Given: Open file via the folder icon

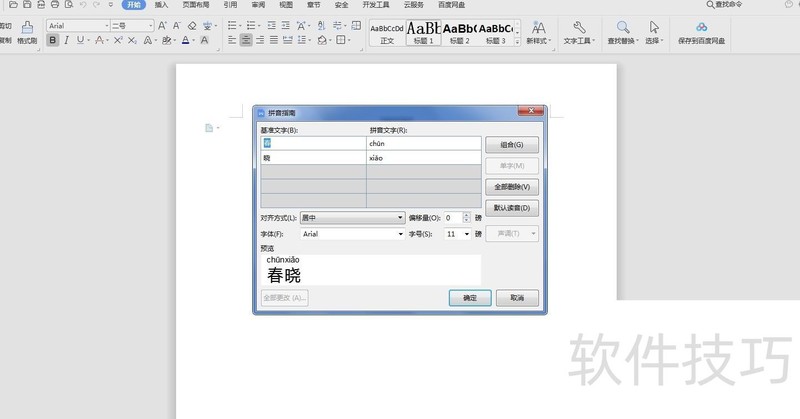Looking at the screenshot, I should click(x=13, y=5).
